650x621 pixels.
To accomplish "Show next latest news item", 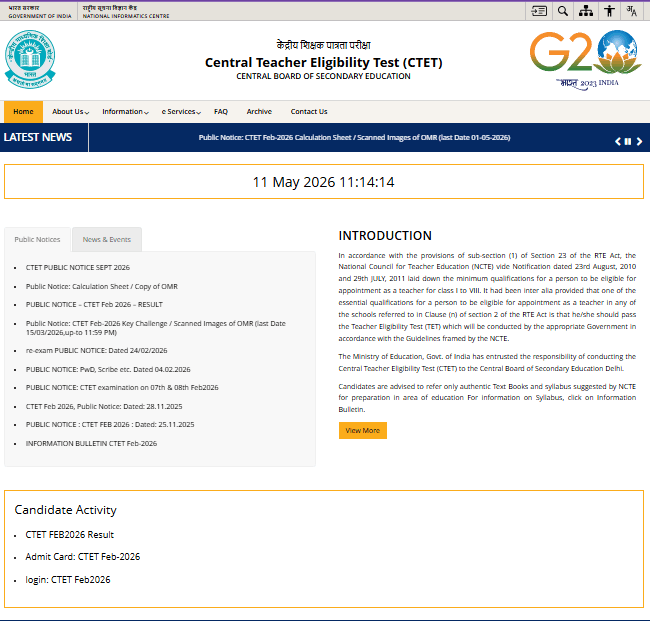I will [x=639, y=141].
